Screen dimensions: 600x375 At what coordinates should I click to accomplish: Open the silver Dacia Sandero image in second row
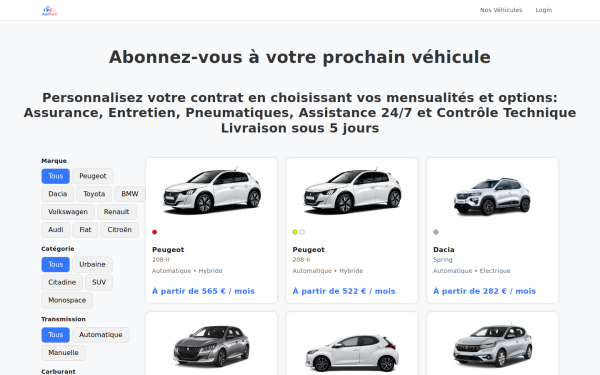coord(492,346)
